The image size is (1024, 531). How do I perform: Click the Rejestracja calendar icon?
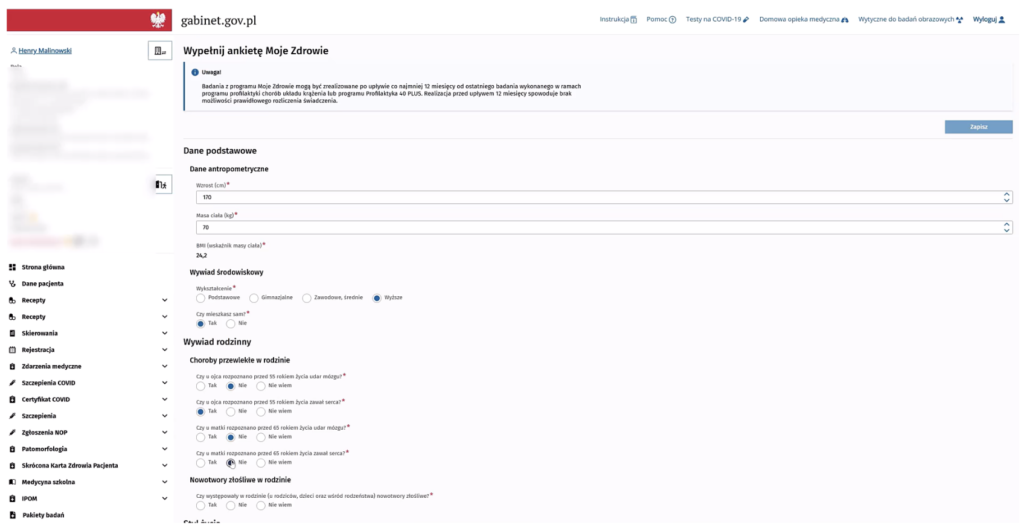(x=12, y=350)
